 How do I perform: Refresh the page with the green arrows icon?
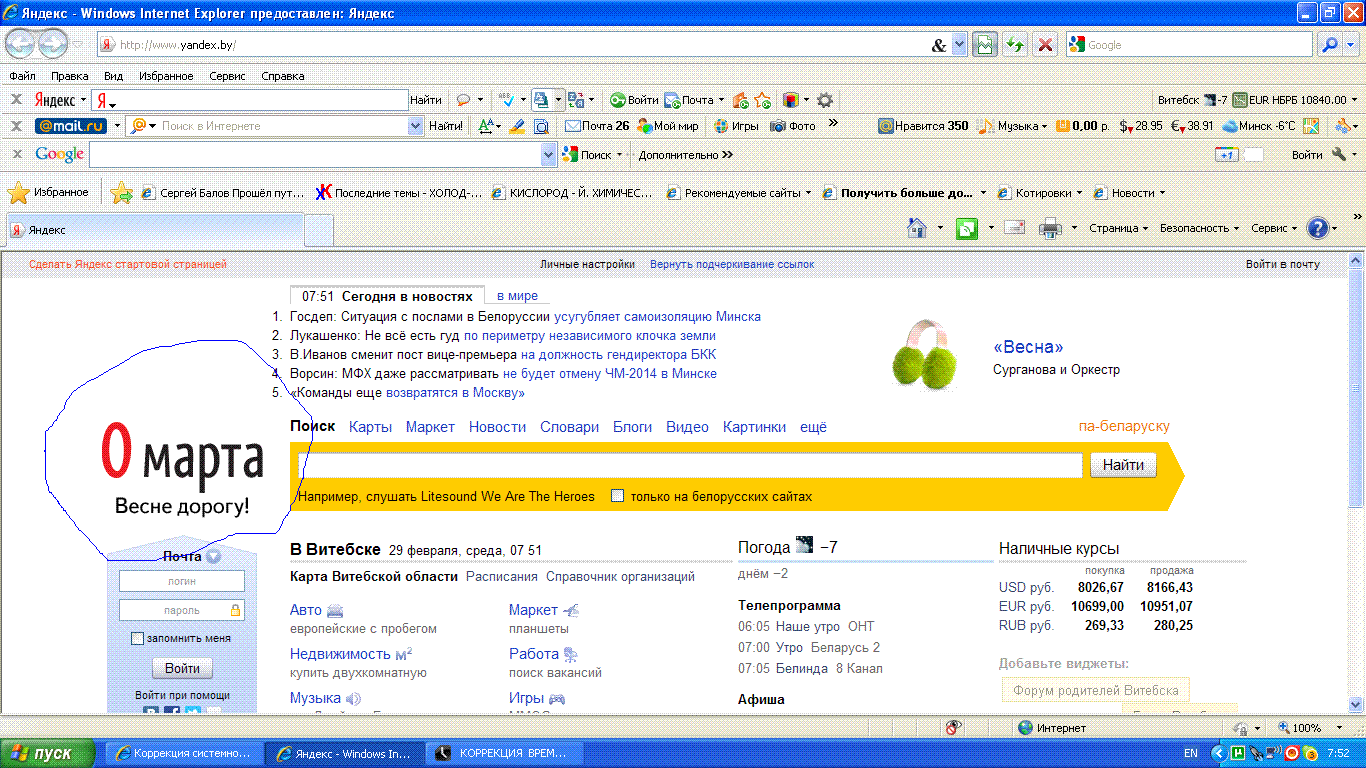[x=1015, y=45]
